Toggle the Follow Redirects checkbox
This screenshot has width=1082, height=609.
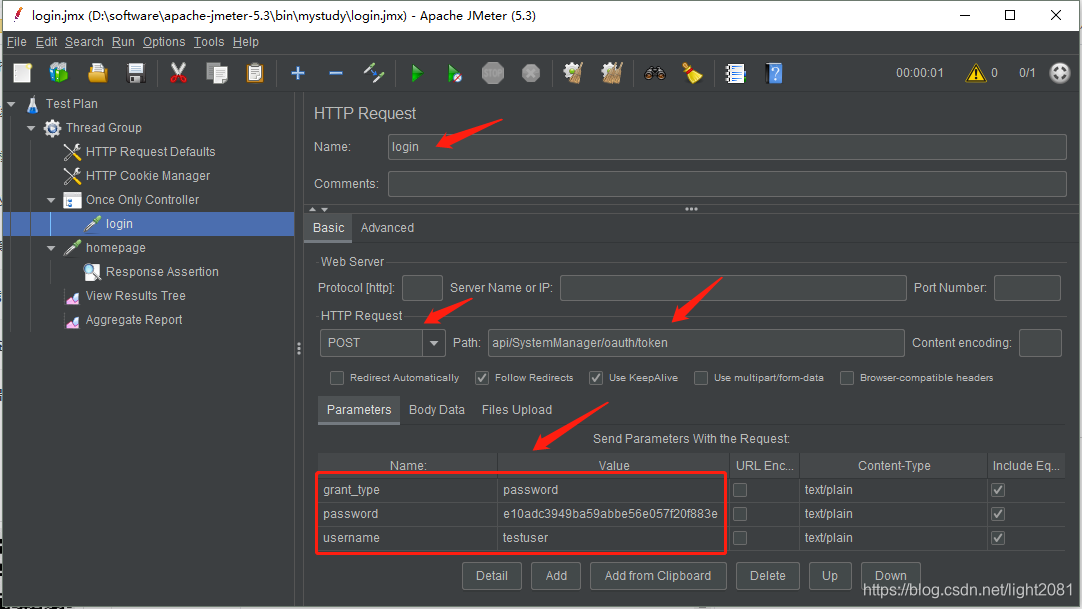(482, 378)
